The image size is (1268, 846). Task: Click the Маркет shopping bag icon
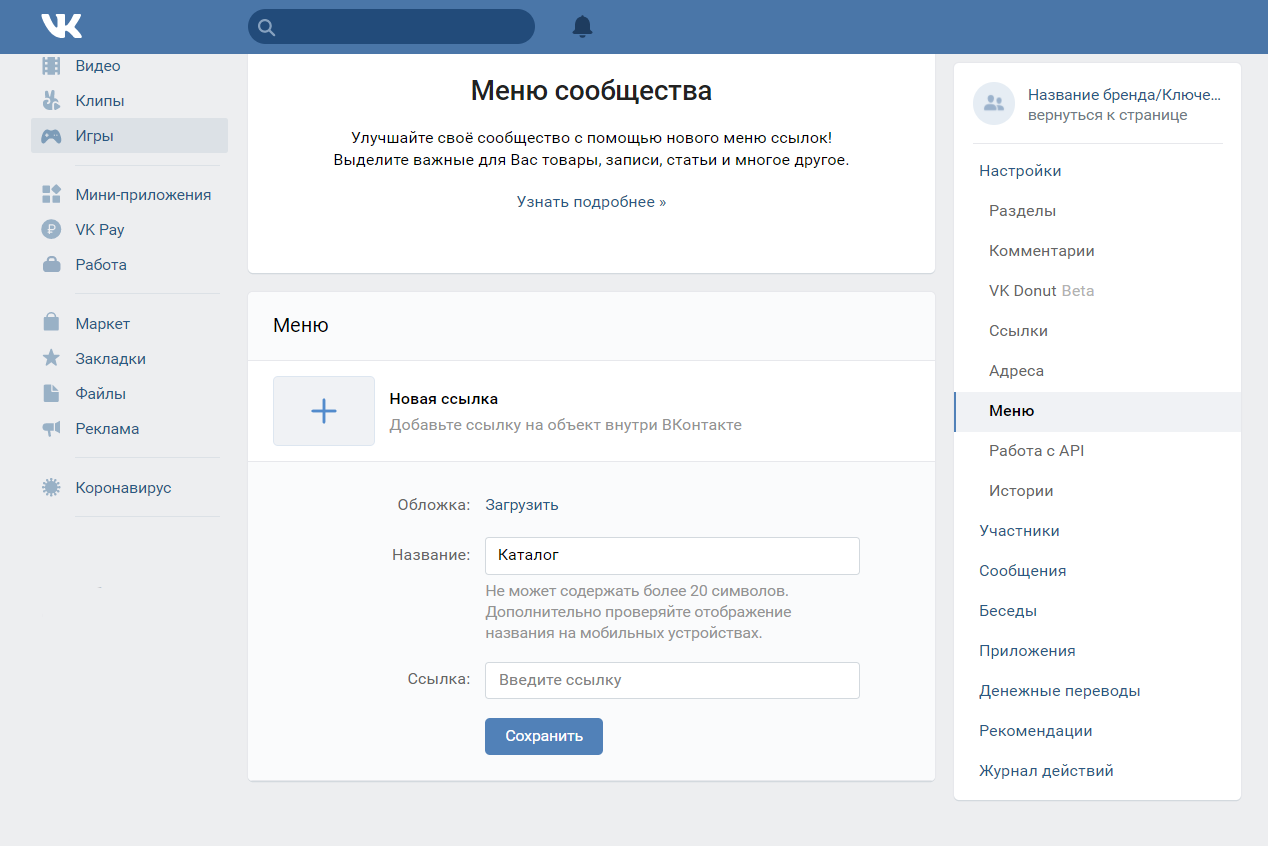point(51,324)
